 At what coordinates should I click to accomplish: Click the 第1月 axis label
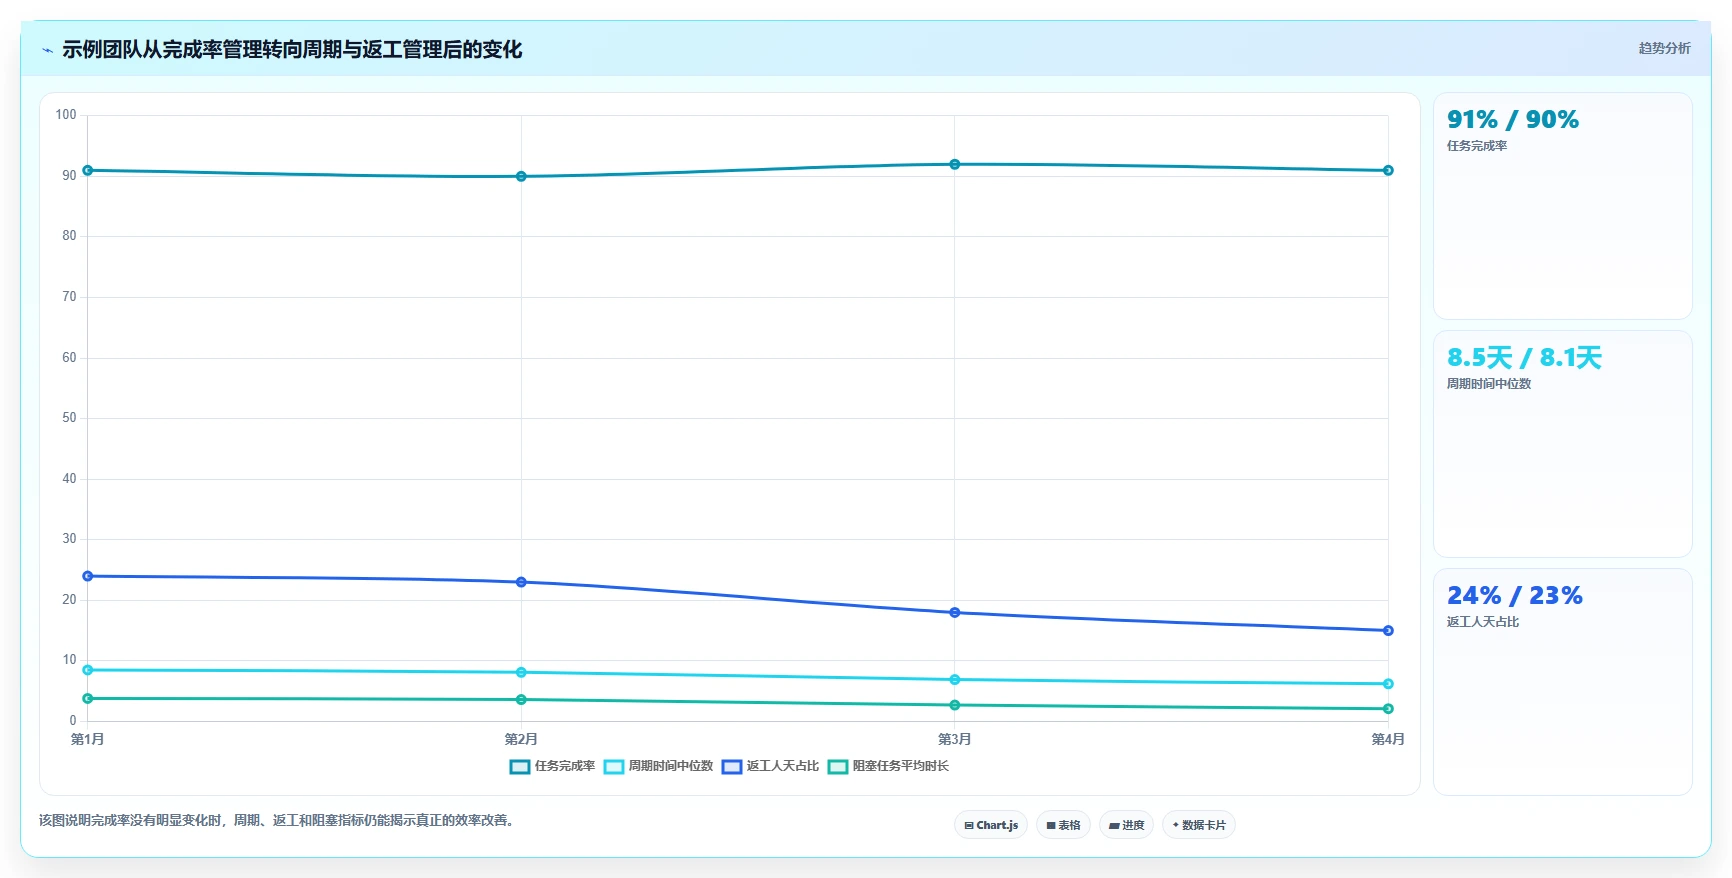click(x=88, y=739)
